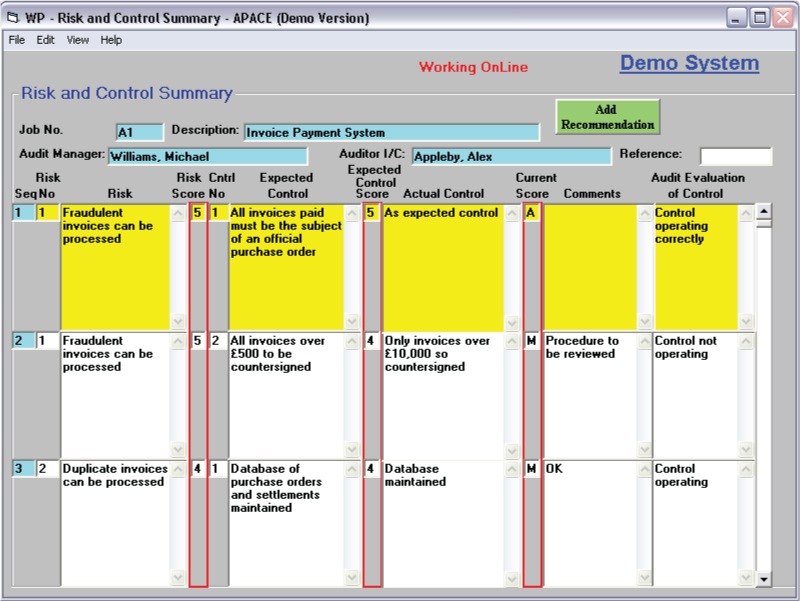Screen dimensions: 800x601
Task: Click the Audit Manager field Williams, Michael
Action: (207, 156)
